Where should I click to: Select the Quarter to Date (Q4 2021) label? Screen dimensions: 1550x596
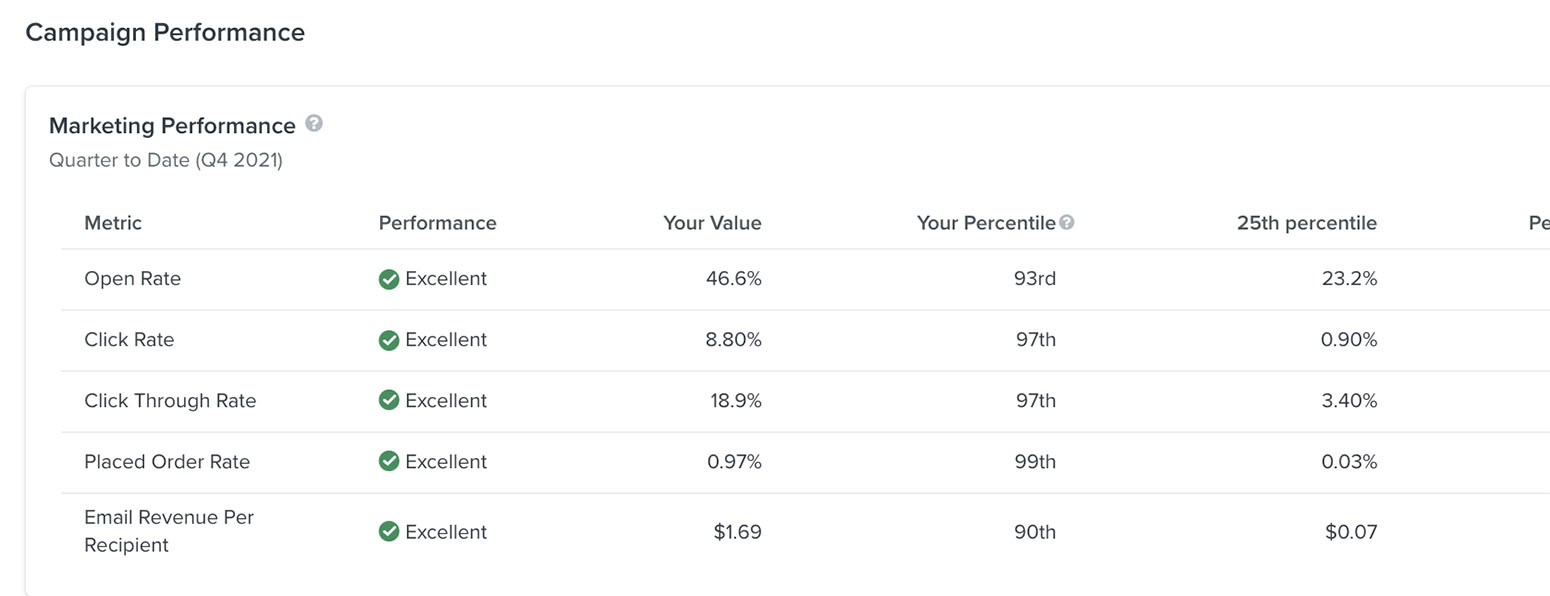point(166,160)
